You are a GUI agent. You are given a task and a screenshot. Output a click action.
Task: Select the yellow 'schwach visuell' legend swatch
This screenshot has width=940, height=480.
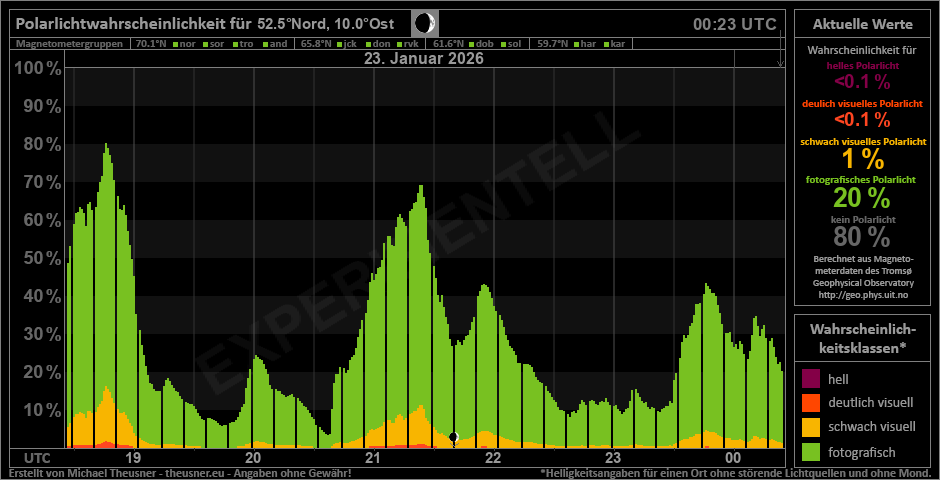811,427
